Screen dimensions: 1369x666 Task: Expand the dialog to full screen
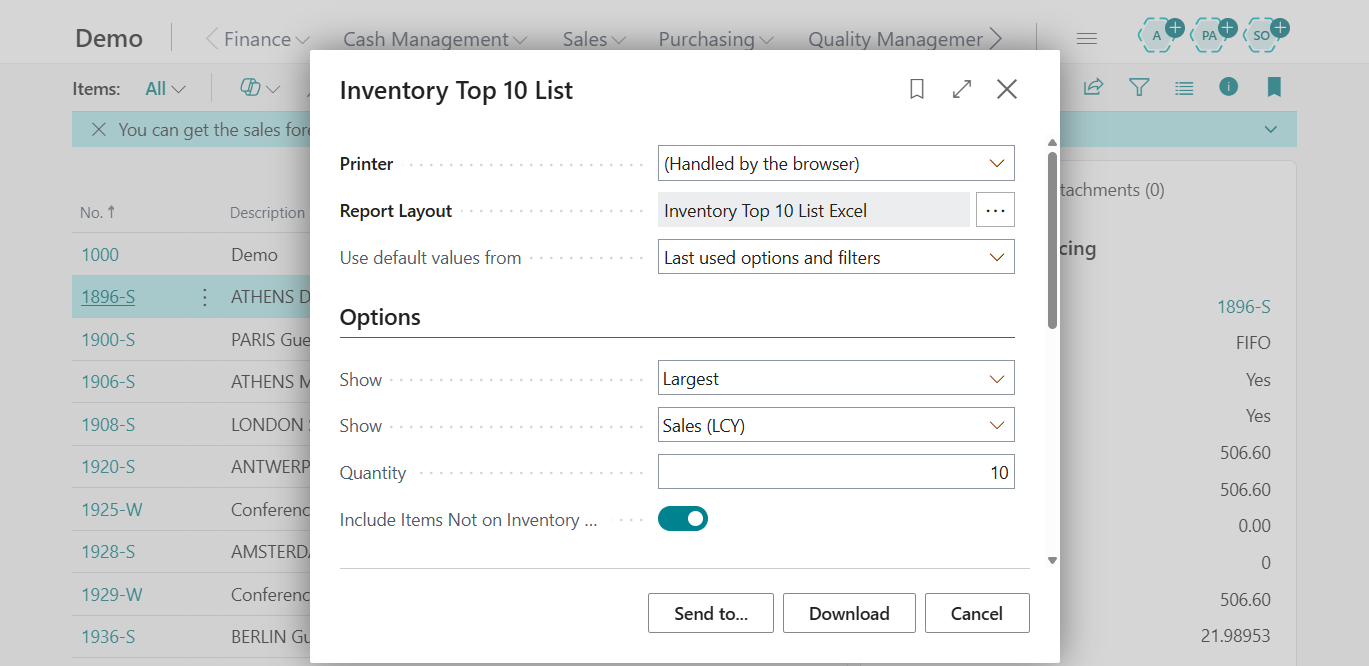click(x=961, y=89)
